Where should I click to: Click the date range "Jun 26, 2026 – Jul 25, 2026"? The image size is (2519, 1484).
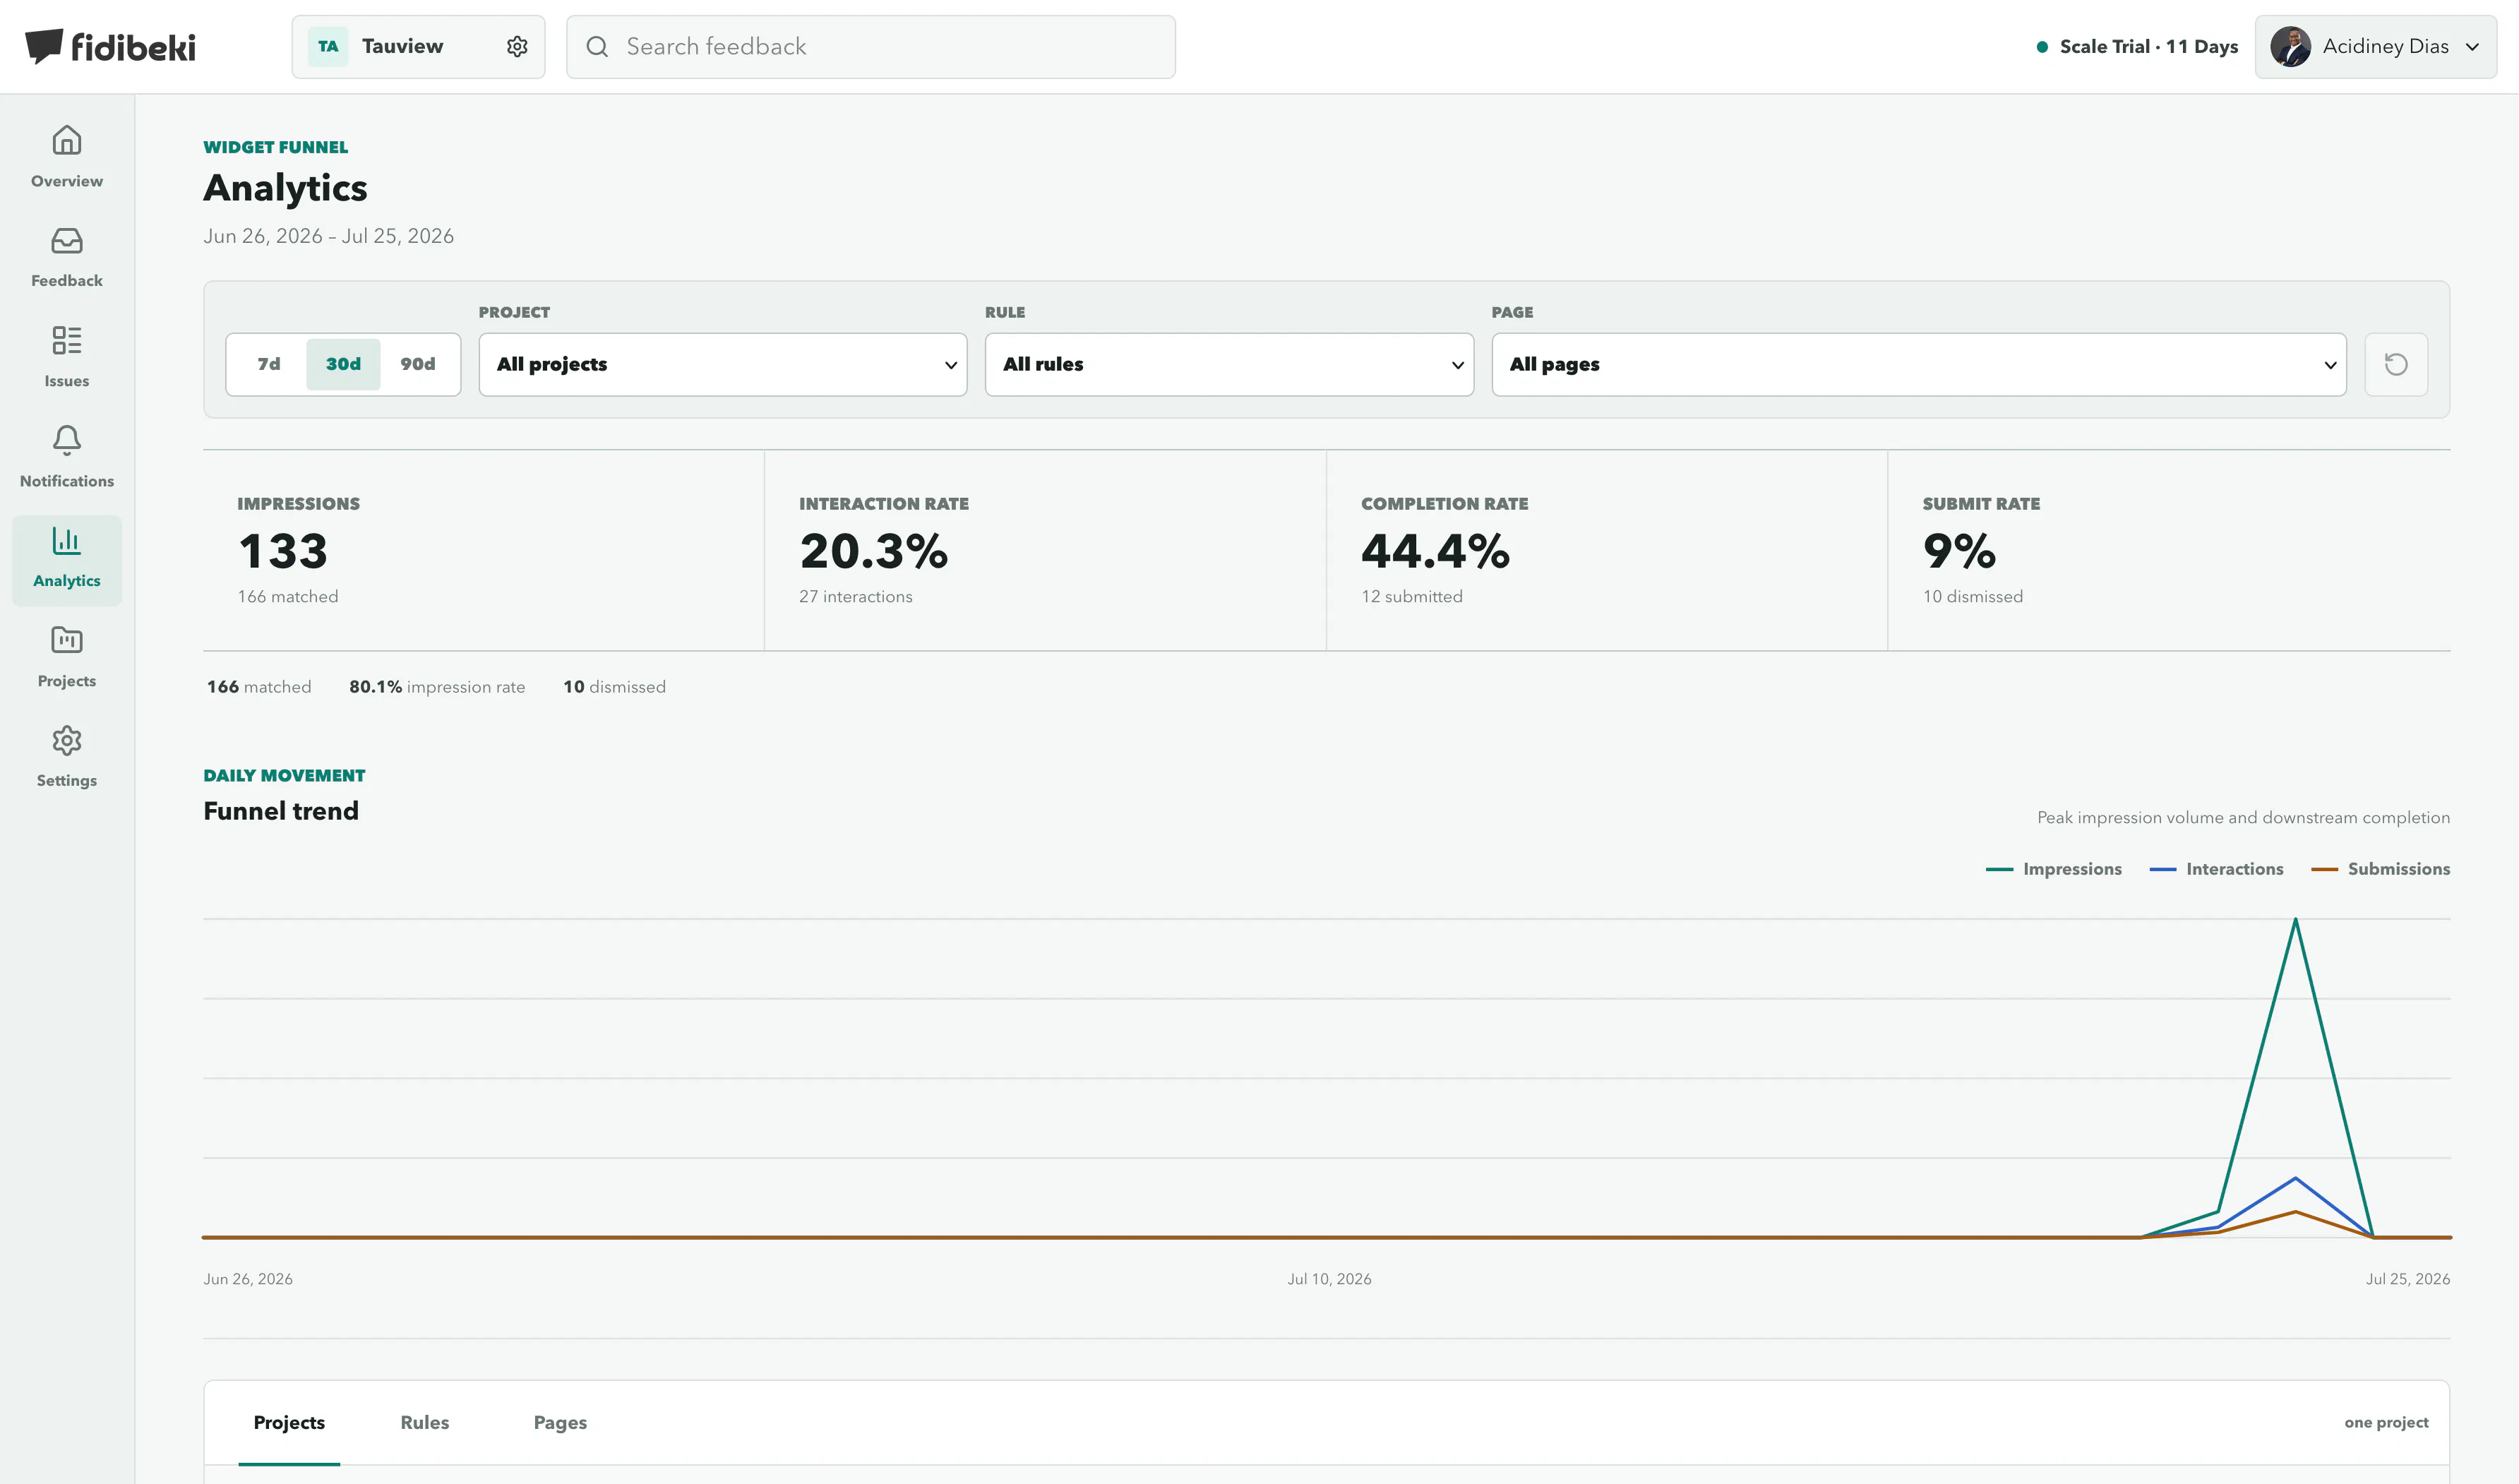(329, 236)
